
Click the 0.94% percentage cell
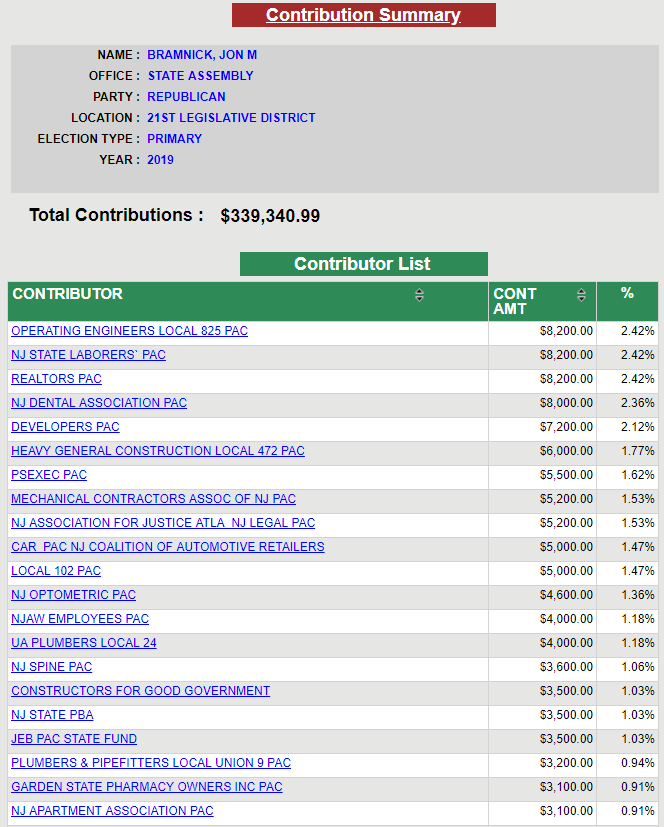[x=628, y=763]
